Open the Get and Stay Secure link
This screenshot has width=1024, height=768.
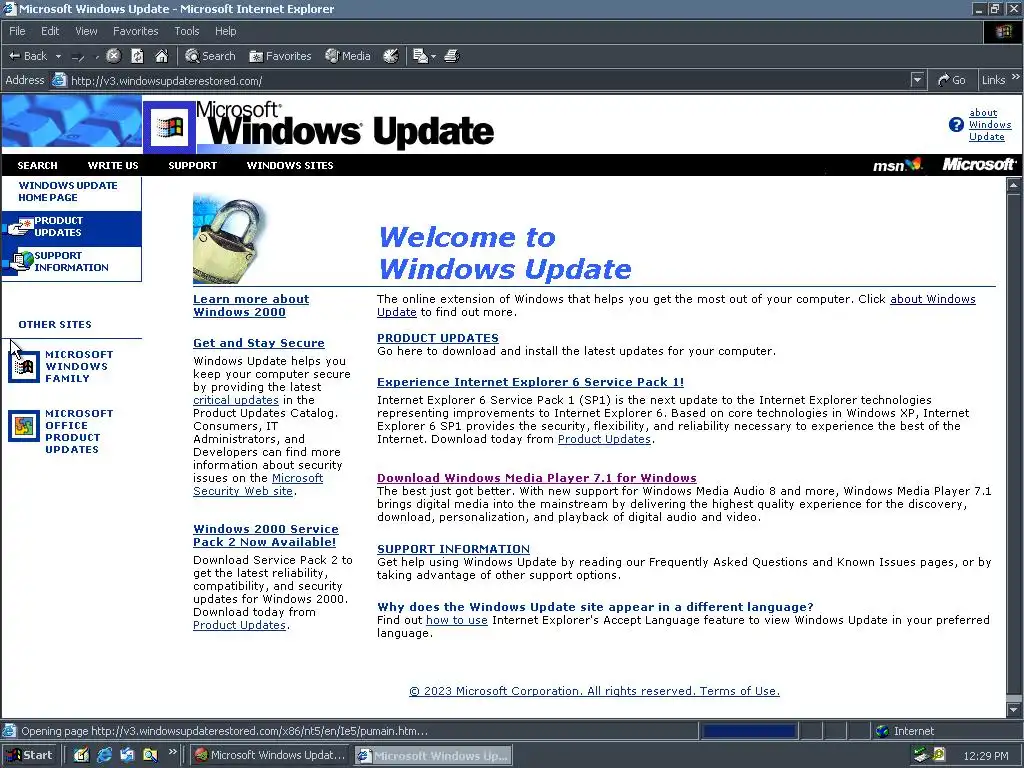click(259, 343)
